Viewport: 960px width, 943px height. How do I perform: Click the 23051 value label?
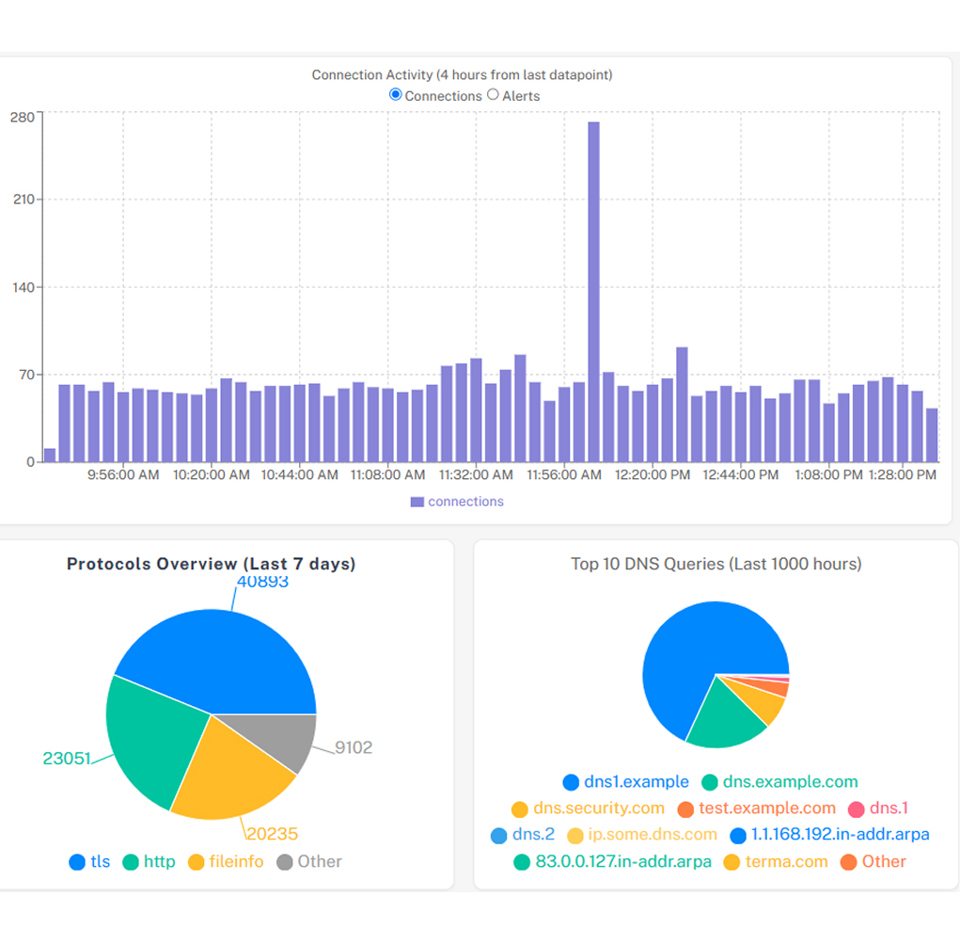(x=67, y=758)
